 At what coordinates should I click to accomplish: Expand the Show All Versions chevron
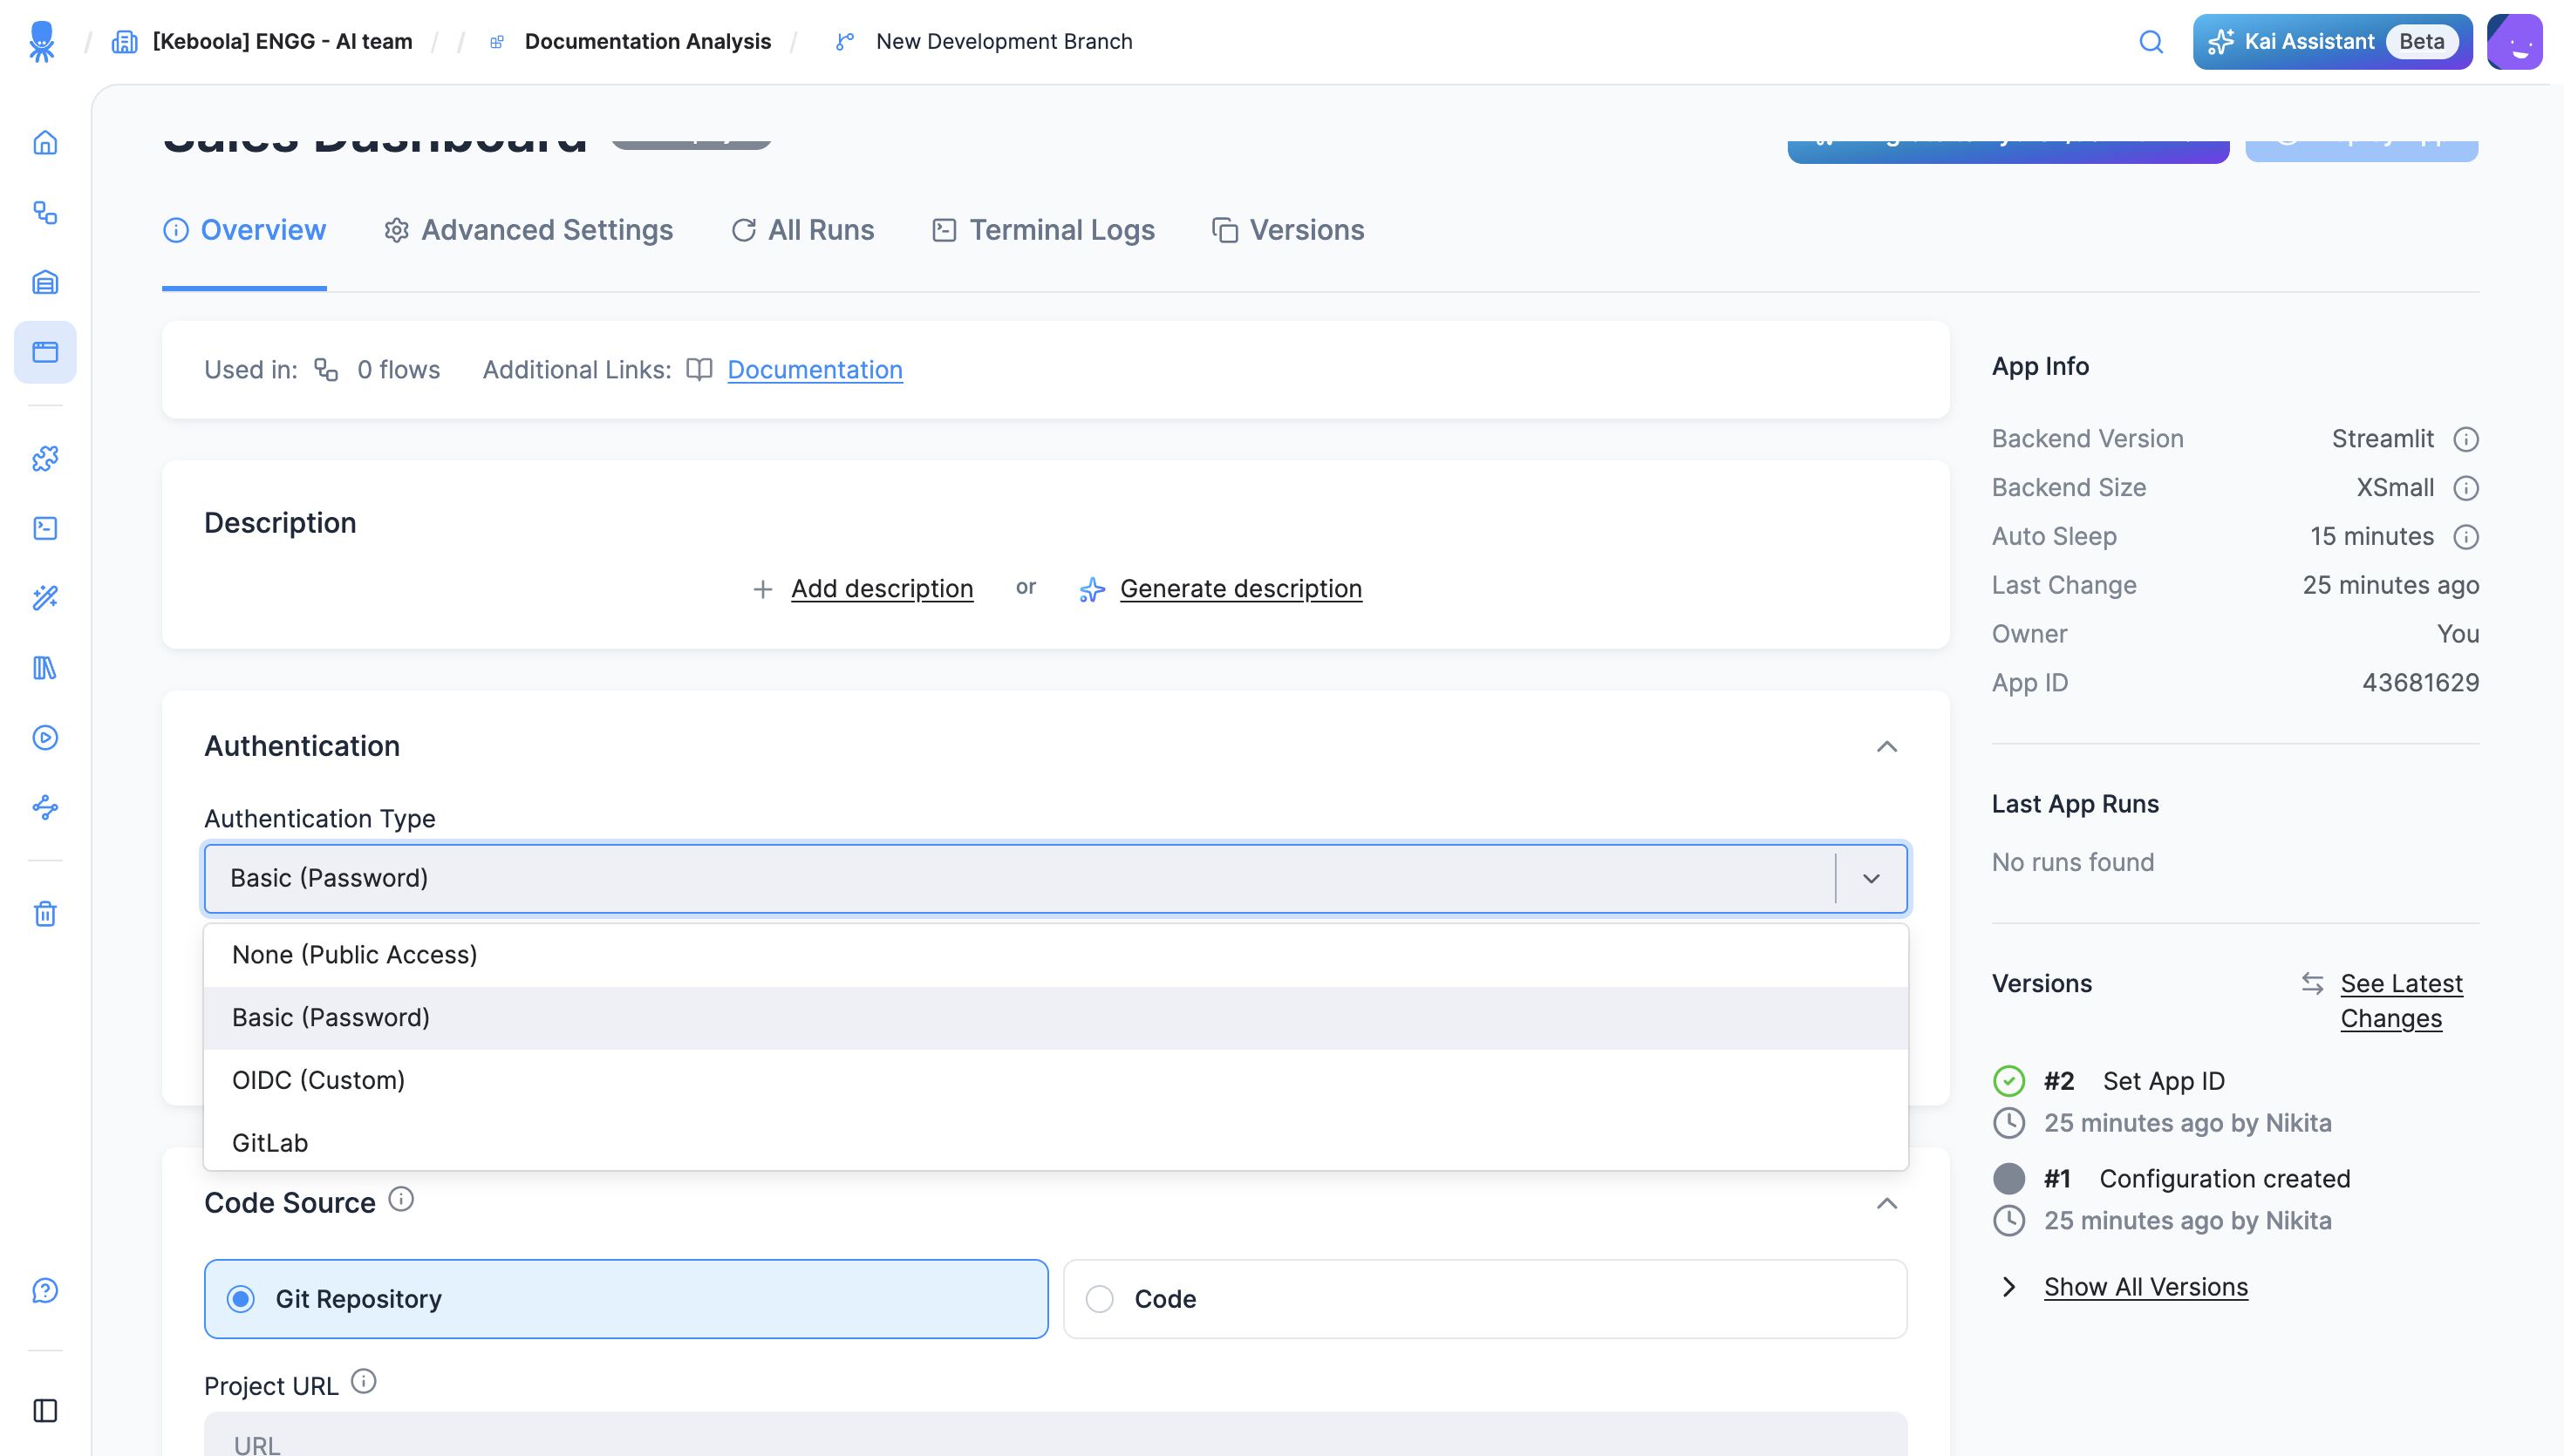pos(2009,1288)
